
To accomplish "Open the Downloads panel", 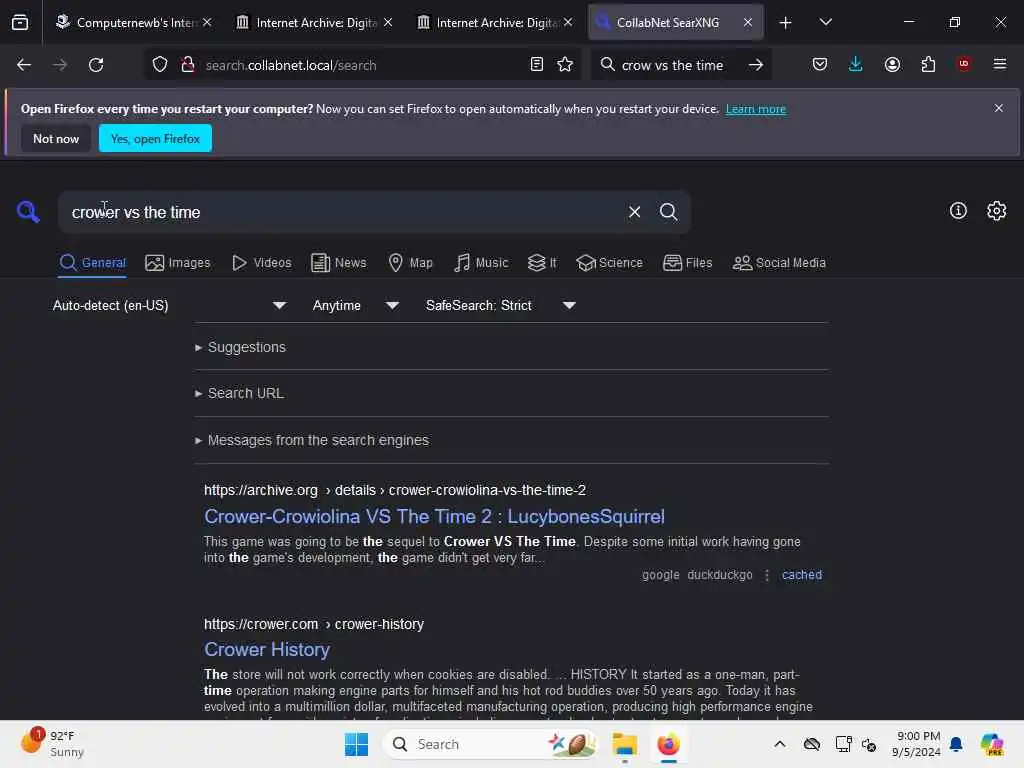I will 856,64.
